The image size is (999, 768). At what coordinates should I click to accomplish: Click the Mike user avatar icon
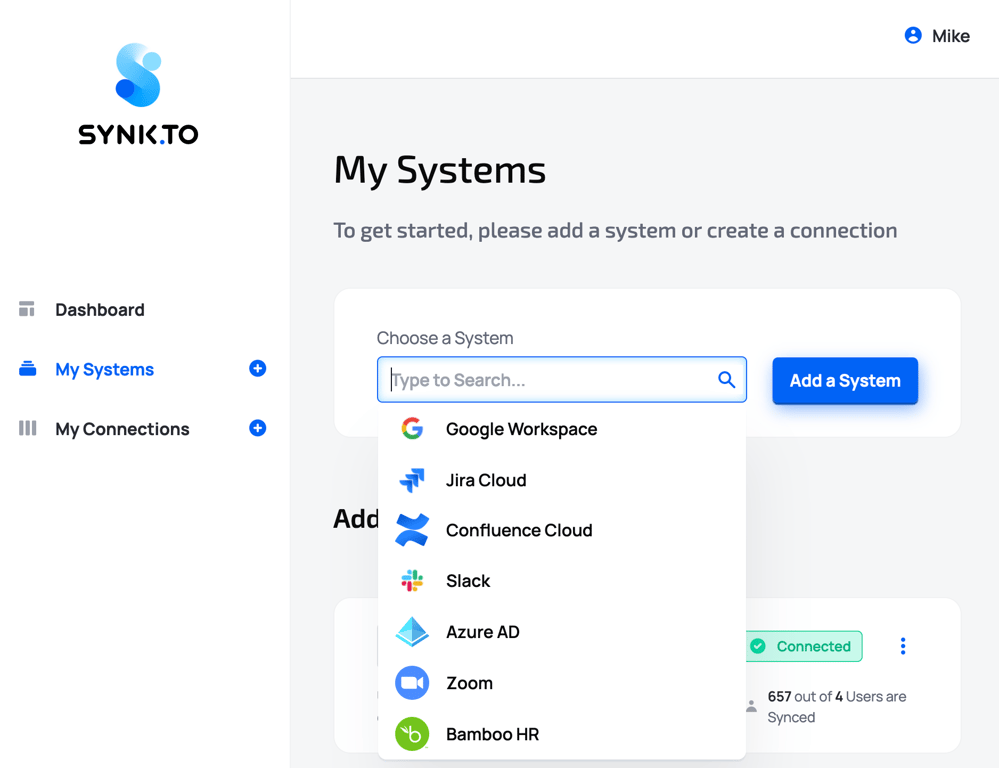coord(913,36)
